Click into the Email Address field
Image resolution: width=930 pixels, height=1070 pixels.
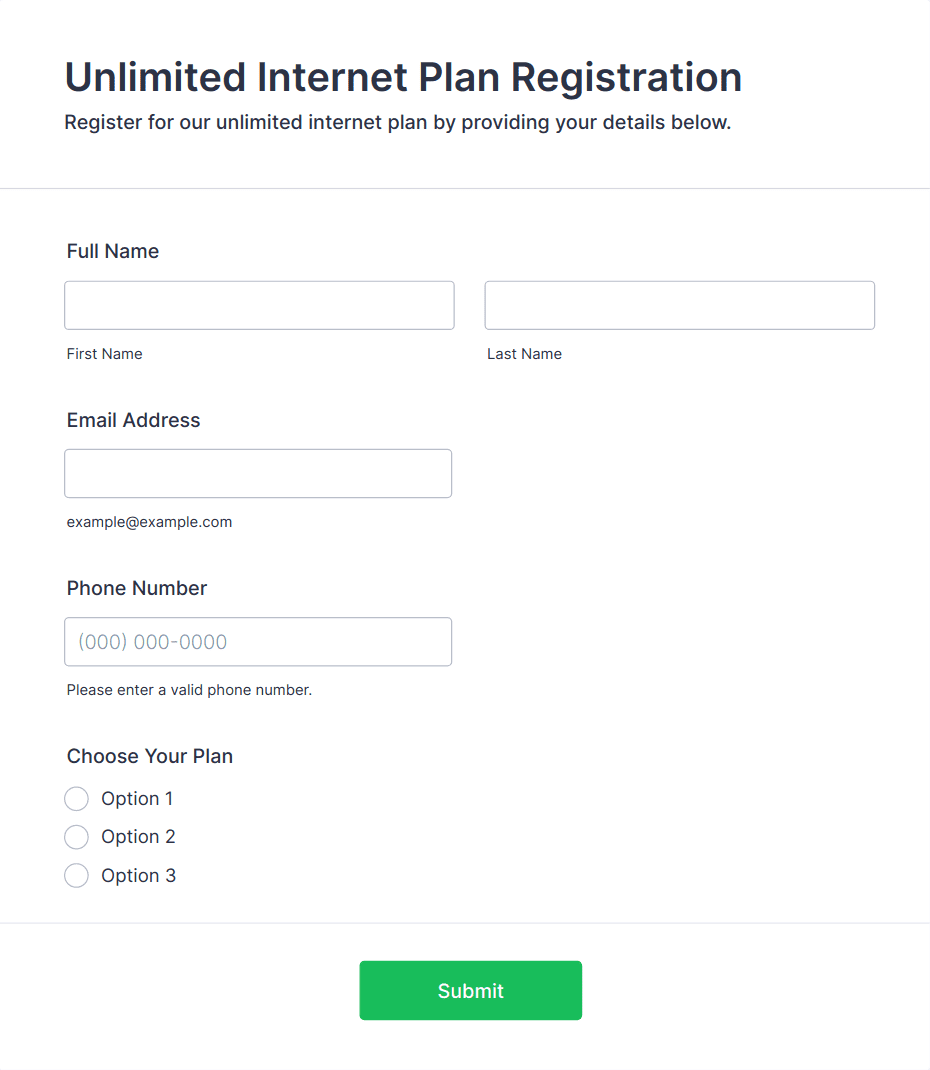[x=258, y=473]
